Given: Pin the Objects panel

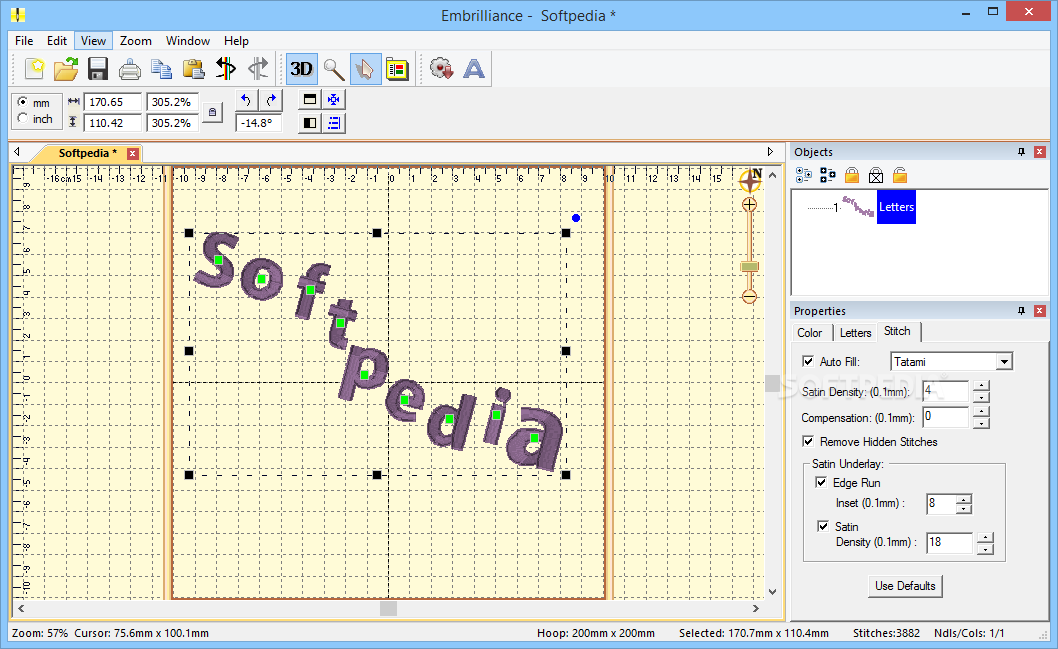Looking at the screenshot, I should click(x=1022, y=152).
